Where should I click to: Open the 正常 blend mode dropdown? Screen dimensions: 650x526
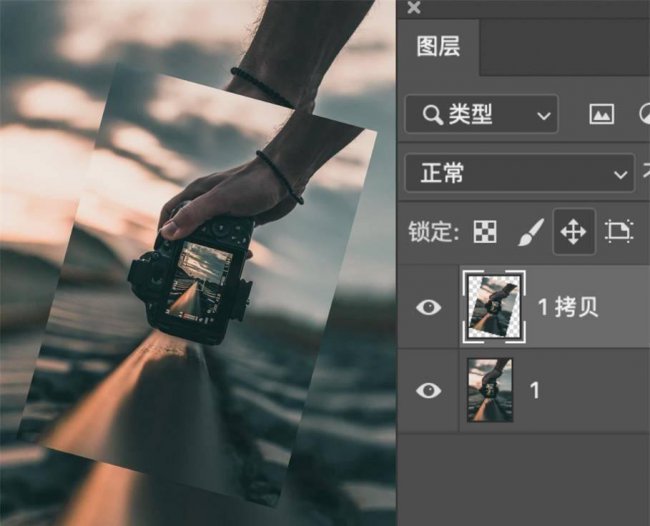click(x=520, y=173)
